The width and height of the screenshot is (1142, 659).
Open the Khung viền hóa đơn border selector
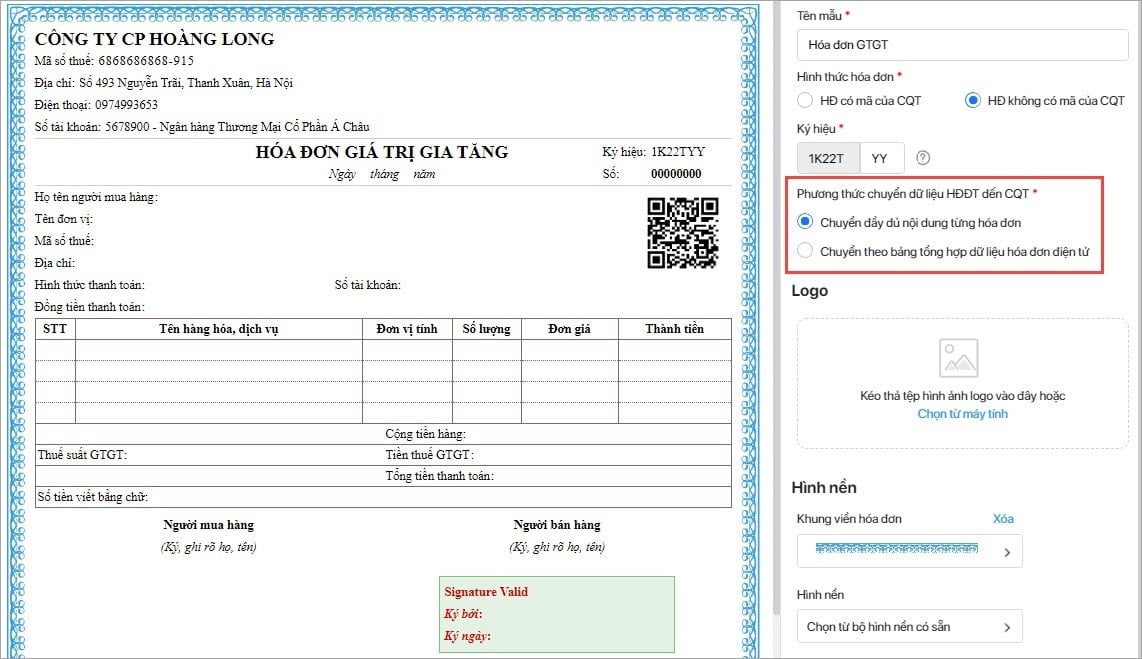(x=910, y=551)
